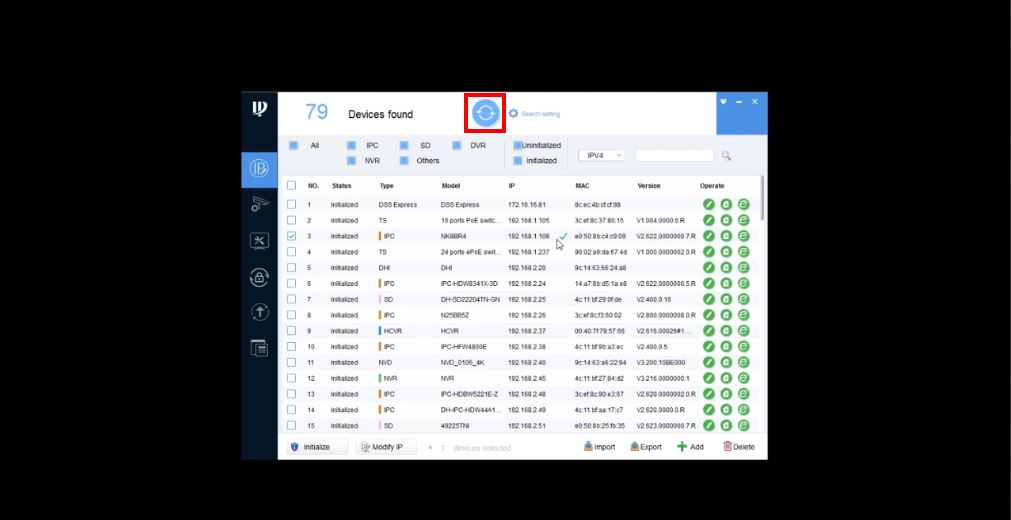Viewport: 1011px width, 520px height.
Task: Edit IPC-HDW8341X-3D with pencil icon
Action: (709, 283)
